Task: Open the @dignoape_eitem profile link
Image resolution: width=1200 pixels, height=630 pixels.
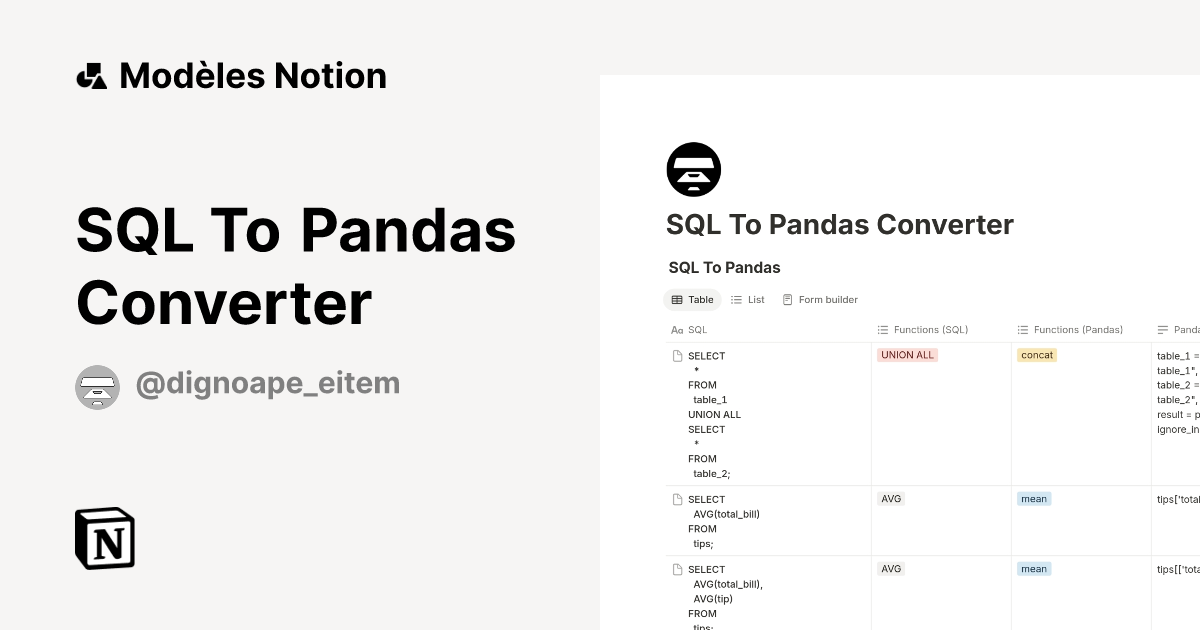Action: pos(267,383)
